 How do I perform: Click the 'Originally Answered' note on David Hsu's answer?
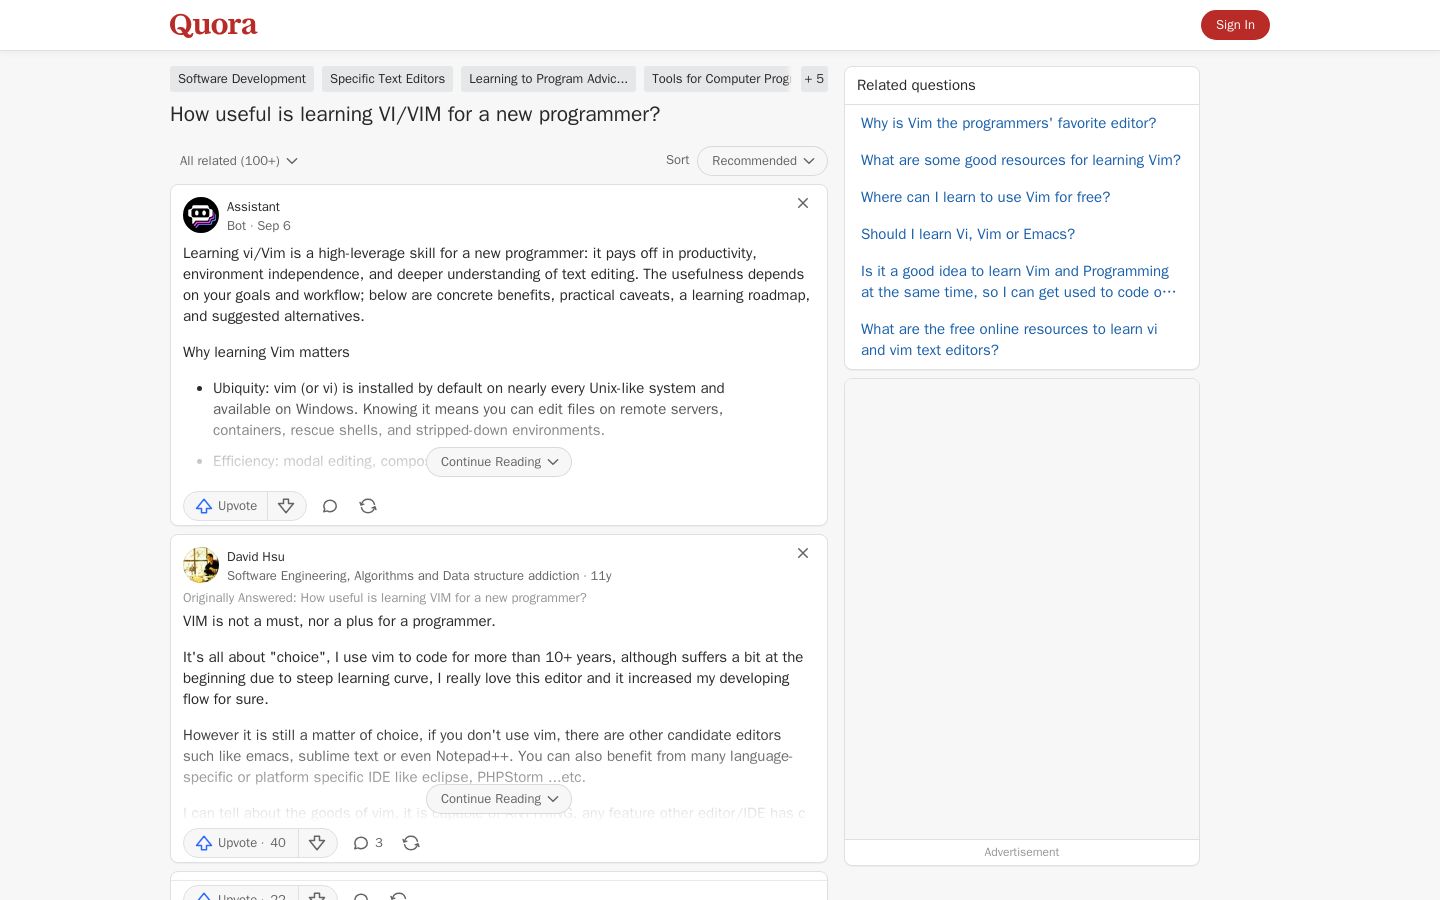385,598
